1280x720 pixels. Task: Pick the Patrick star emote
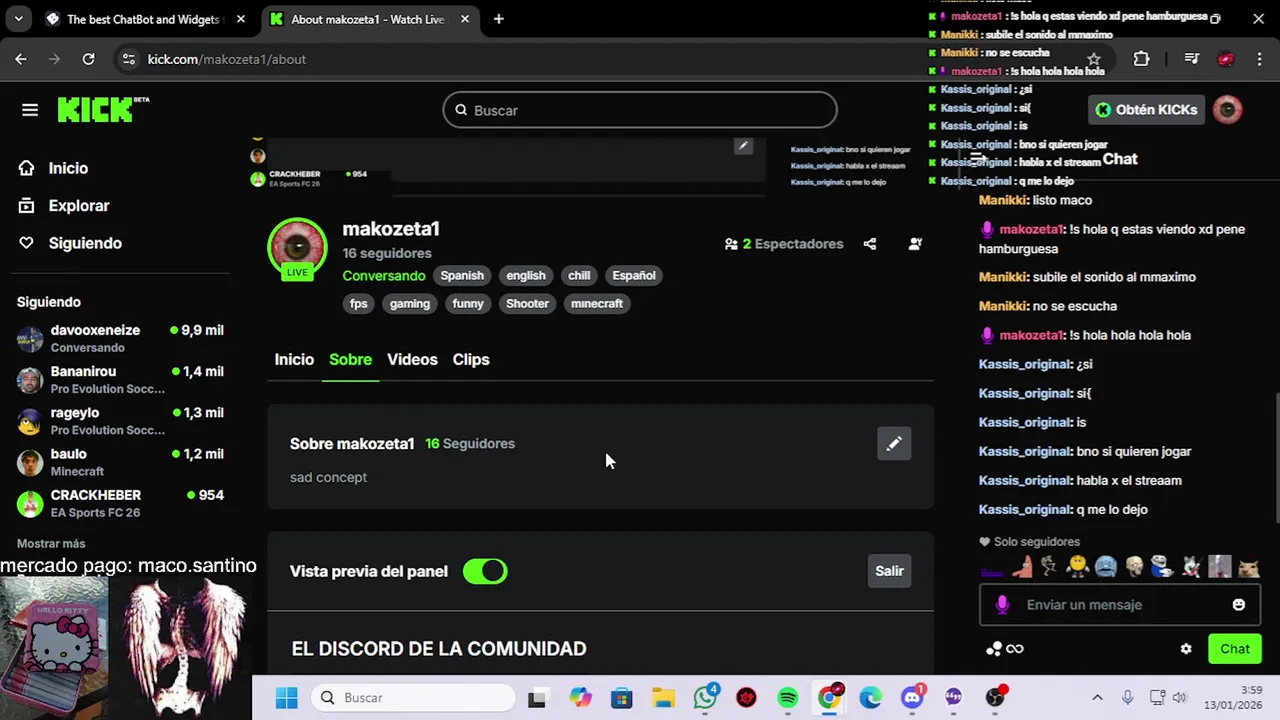pos(1021,567)
